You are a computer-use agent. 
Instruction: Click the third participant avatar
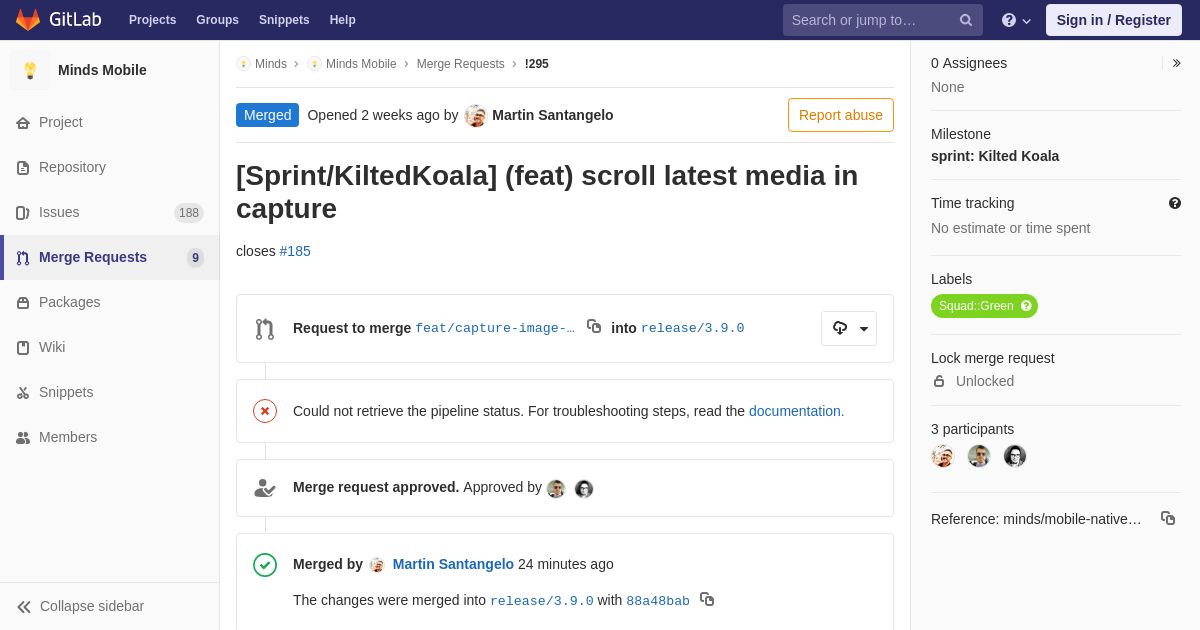[x=1015, y=456]
